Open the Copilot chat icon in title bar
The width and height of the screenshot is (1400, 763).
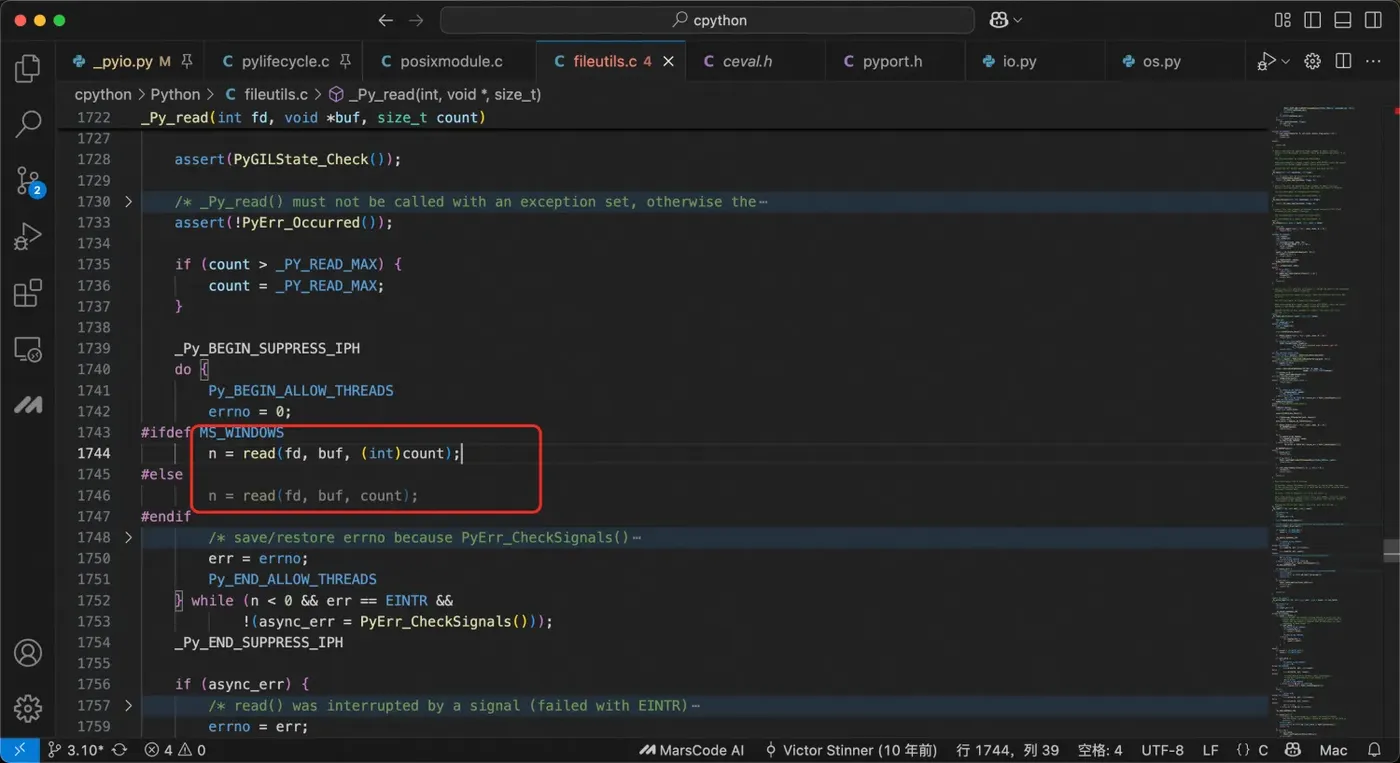(998, 20)
